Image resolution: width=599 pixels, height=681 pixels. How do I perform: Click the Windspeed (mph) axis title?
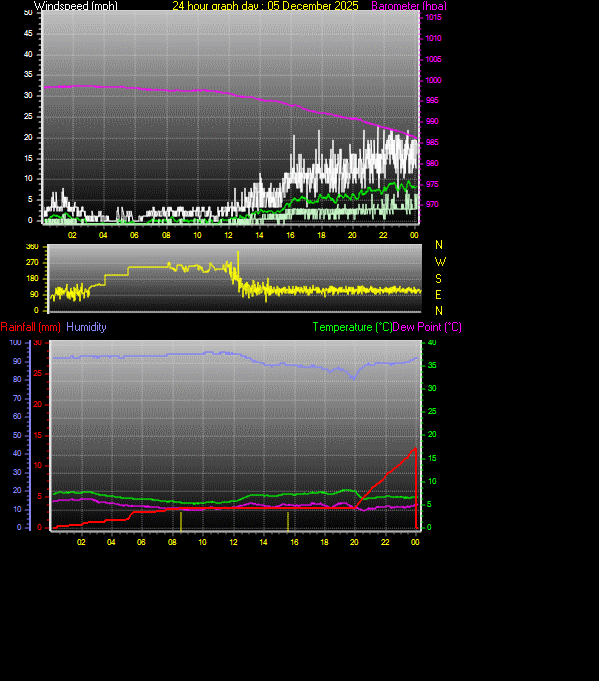76,6
